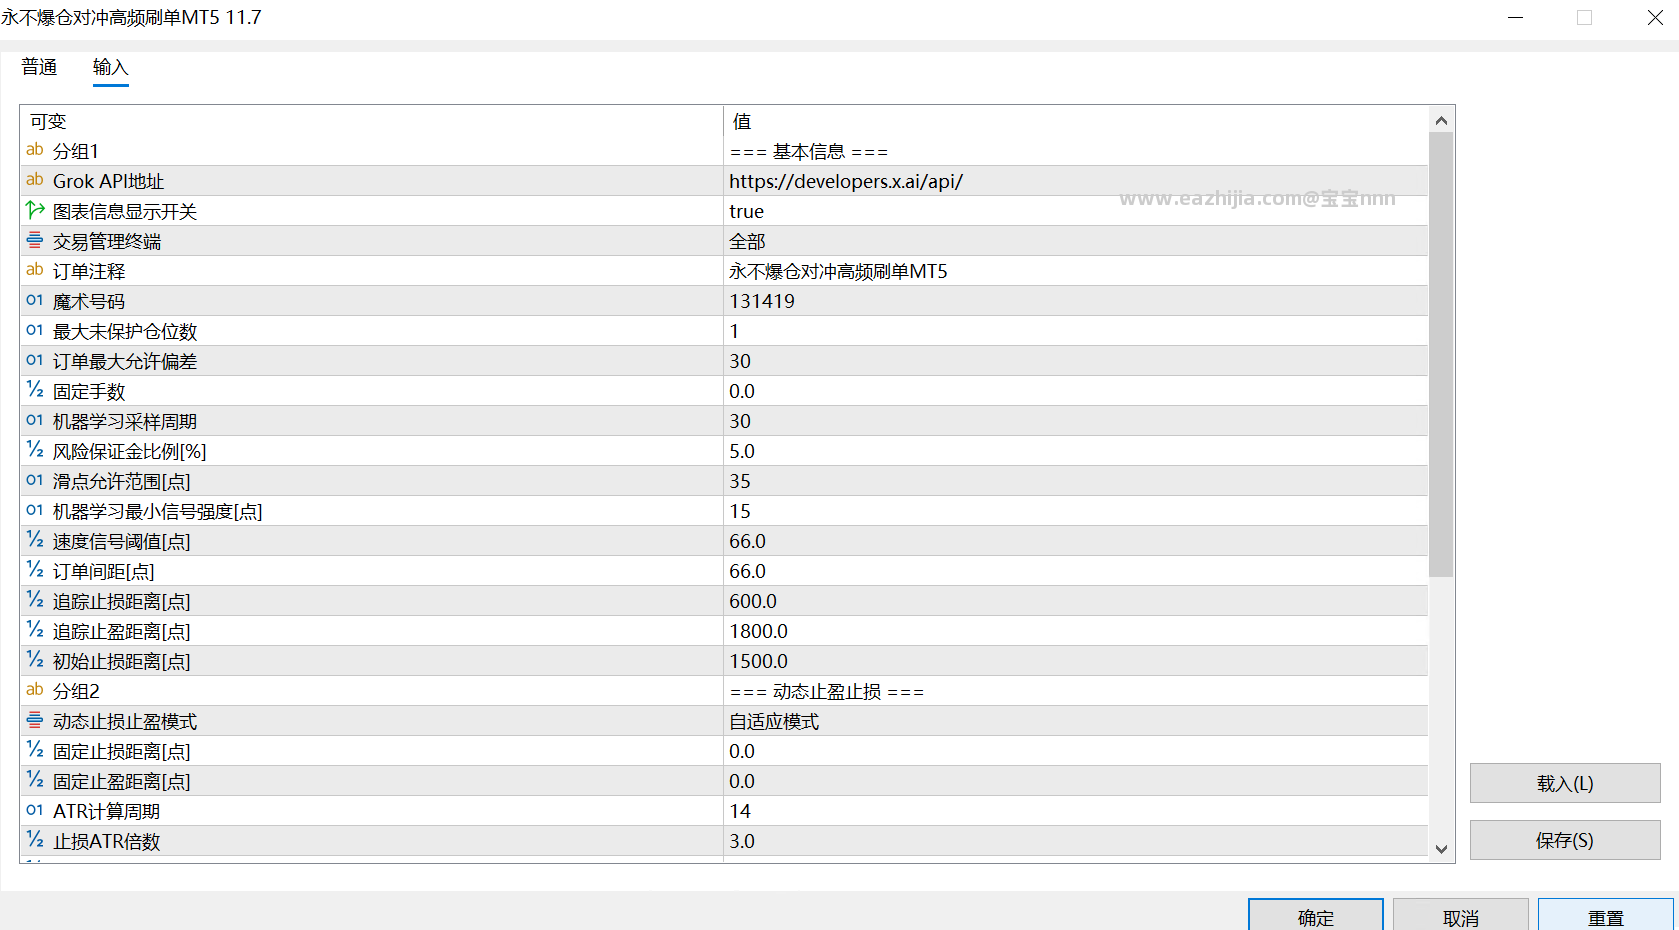
Task: Click enum icon beside 动态止损止盈模式
Action: (x=35, y=720)
